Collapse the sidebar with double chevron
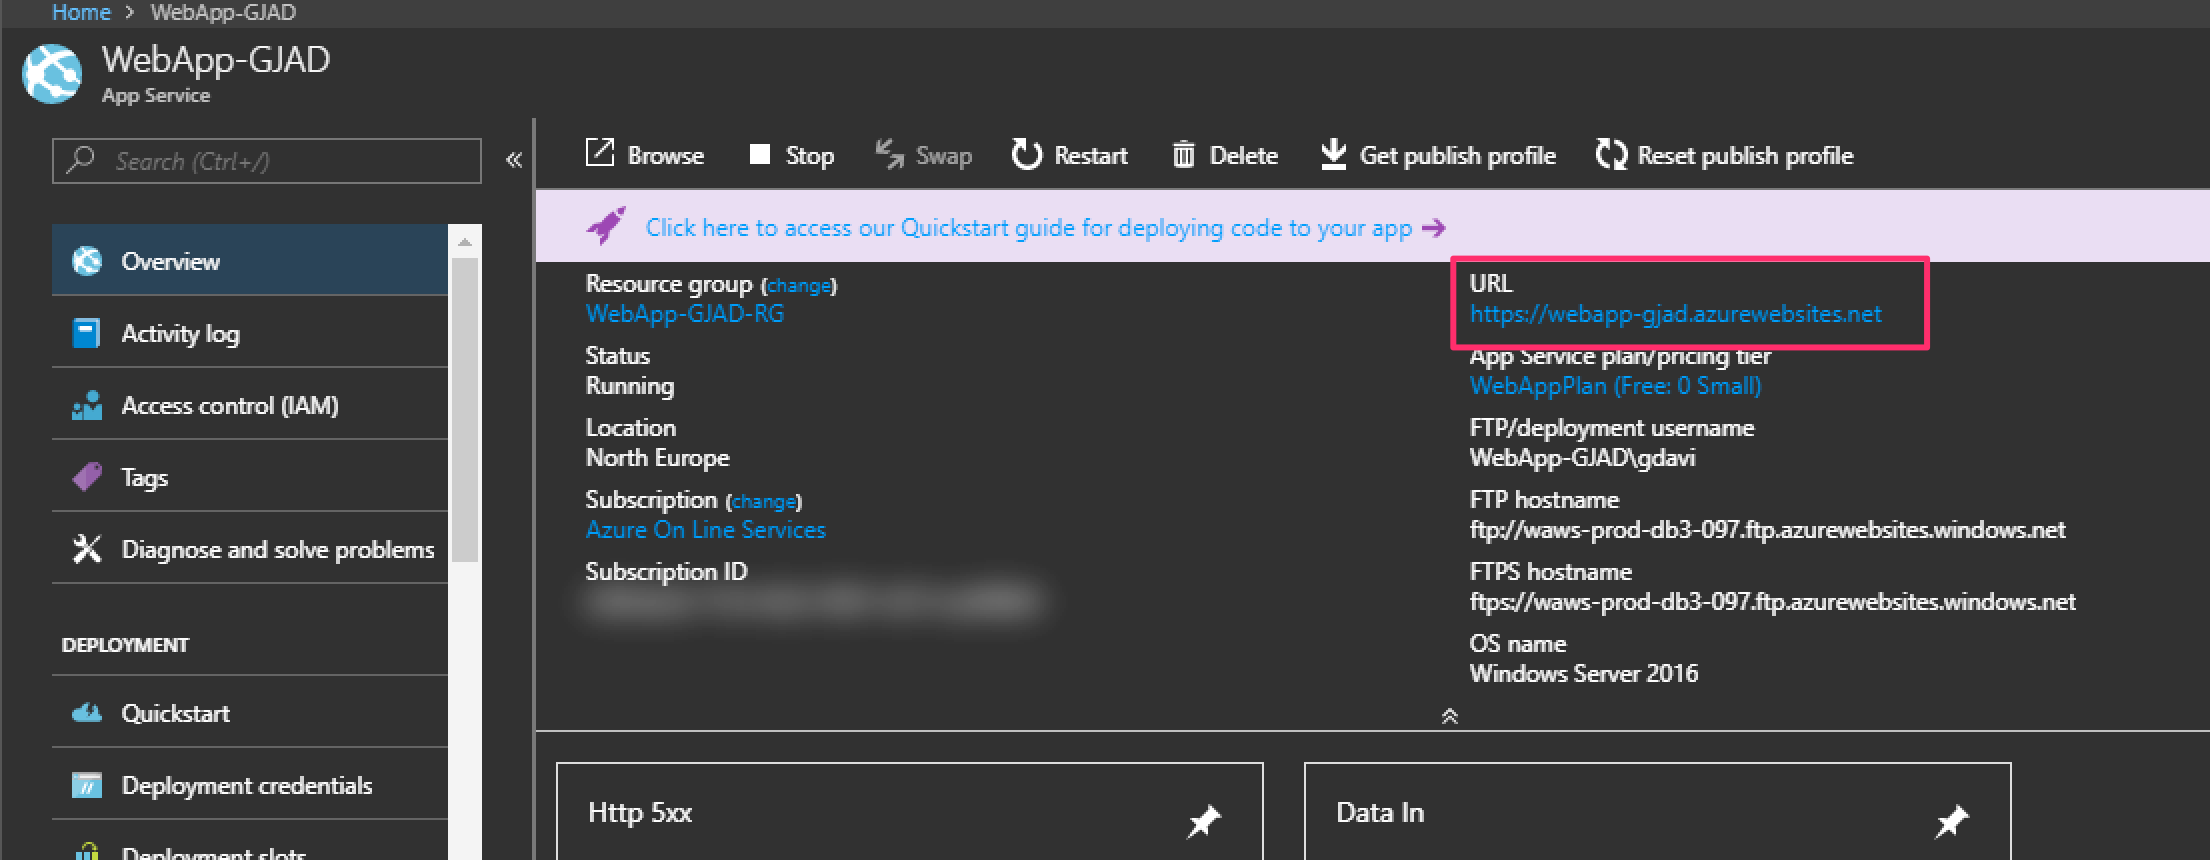The width and height of the screenshot is (2210, 860). pos(514,160)
